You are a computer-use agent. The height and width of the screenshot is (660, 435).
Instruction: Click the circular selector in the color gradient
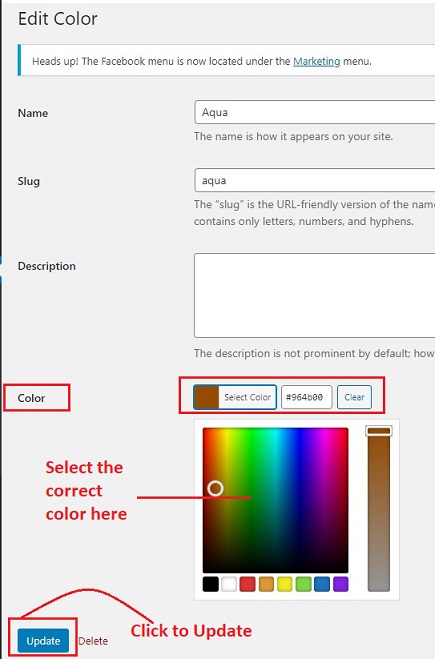(215, 488)
